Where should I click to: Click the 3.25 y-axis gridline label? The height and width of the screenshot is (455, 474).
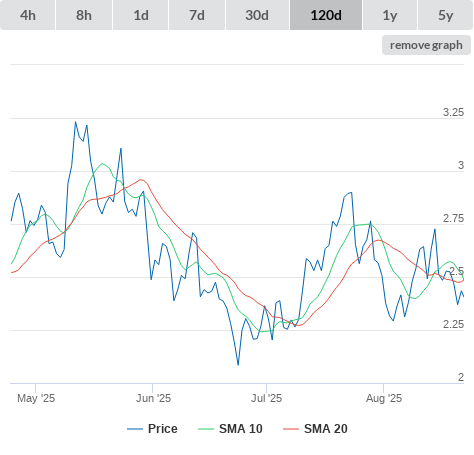tap(453, 112)
